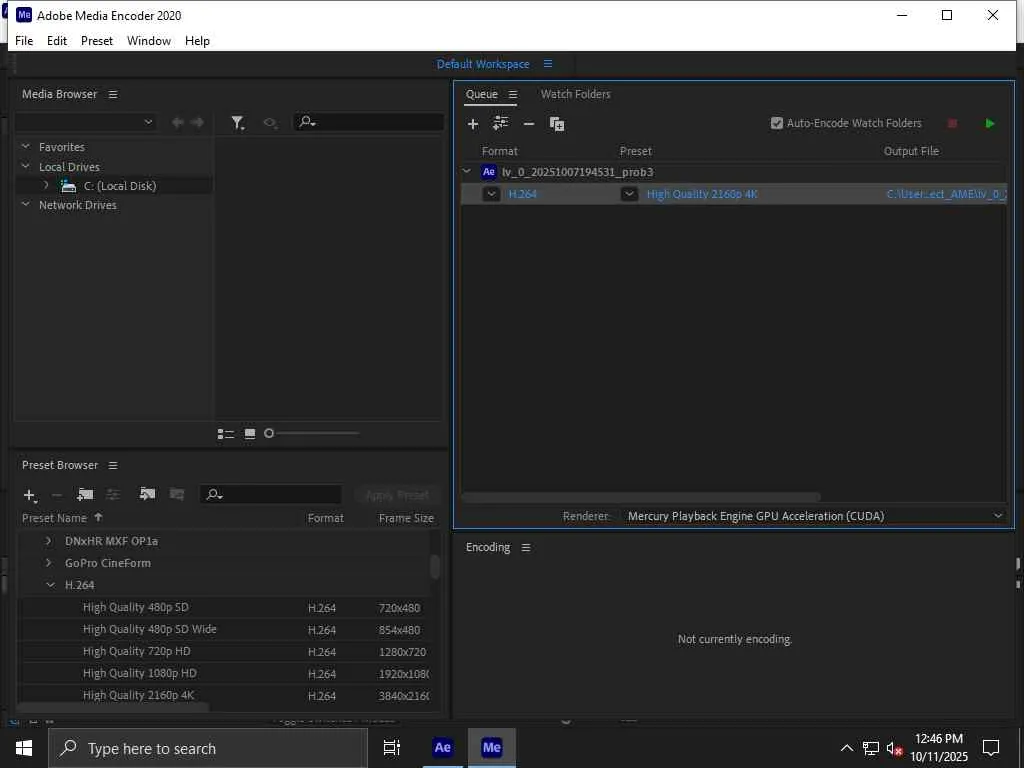
Task: Open the Encoding panel menu icon
Action: click(x=526, y=548)
